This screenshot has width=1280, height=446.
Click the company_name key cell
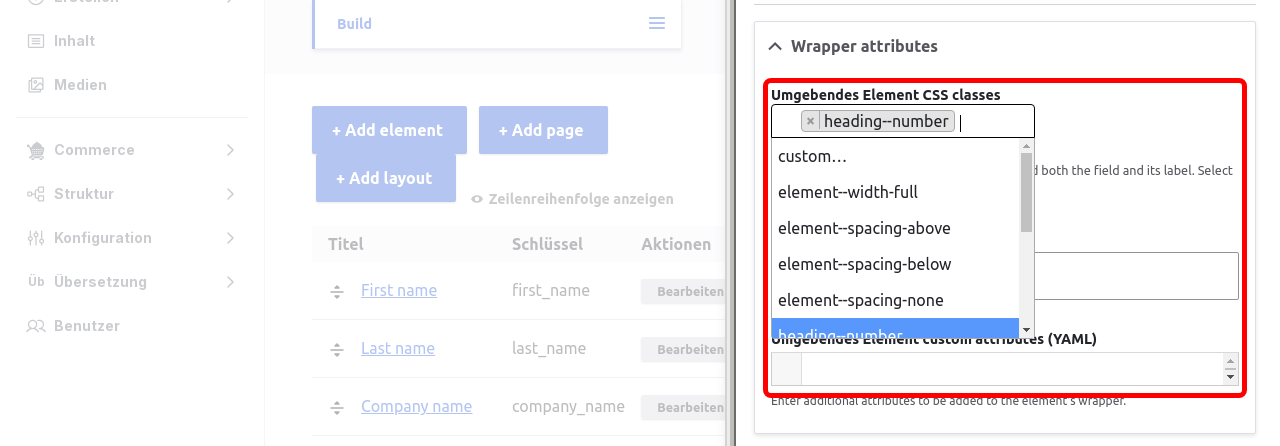pos(568,406)
